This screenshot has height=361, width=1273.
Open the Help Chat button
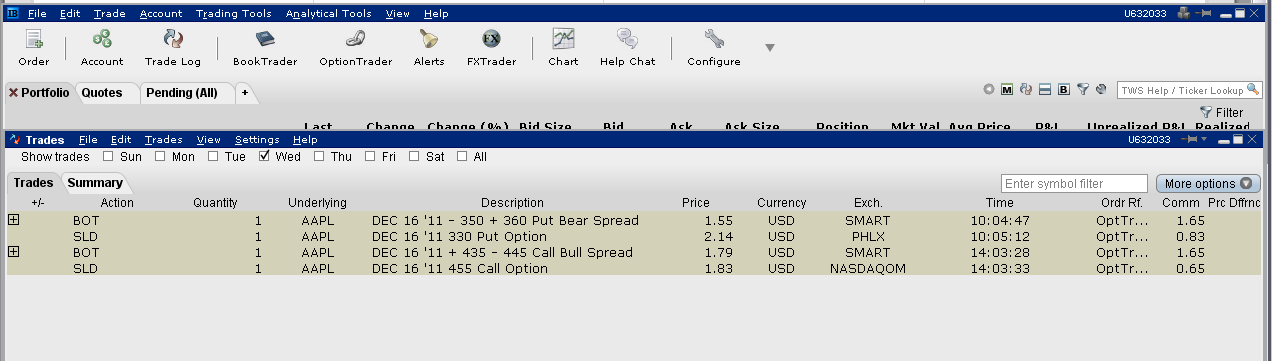pyautogui.click(x=628, y=47)
